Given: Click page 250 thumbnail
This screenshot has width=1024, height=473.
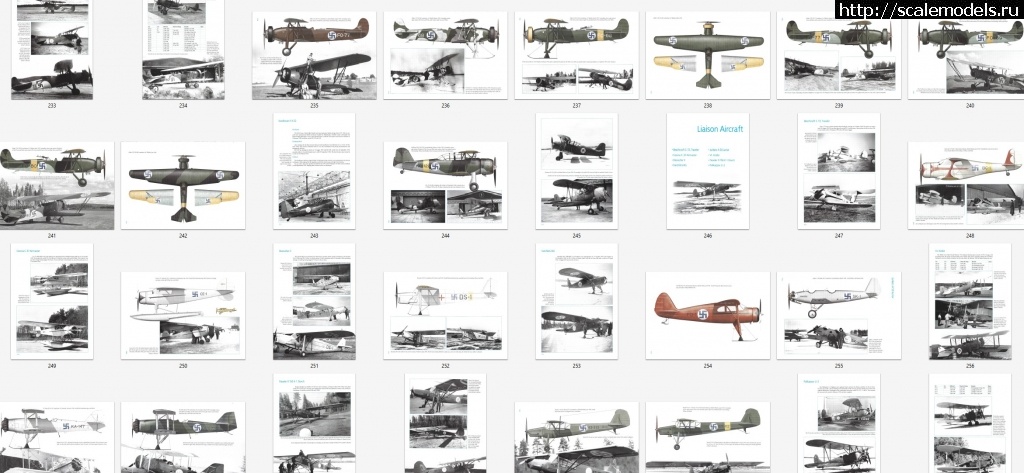Looking at the screenshot, I should [x=183, y=315].
